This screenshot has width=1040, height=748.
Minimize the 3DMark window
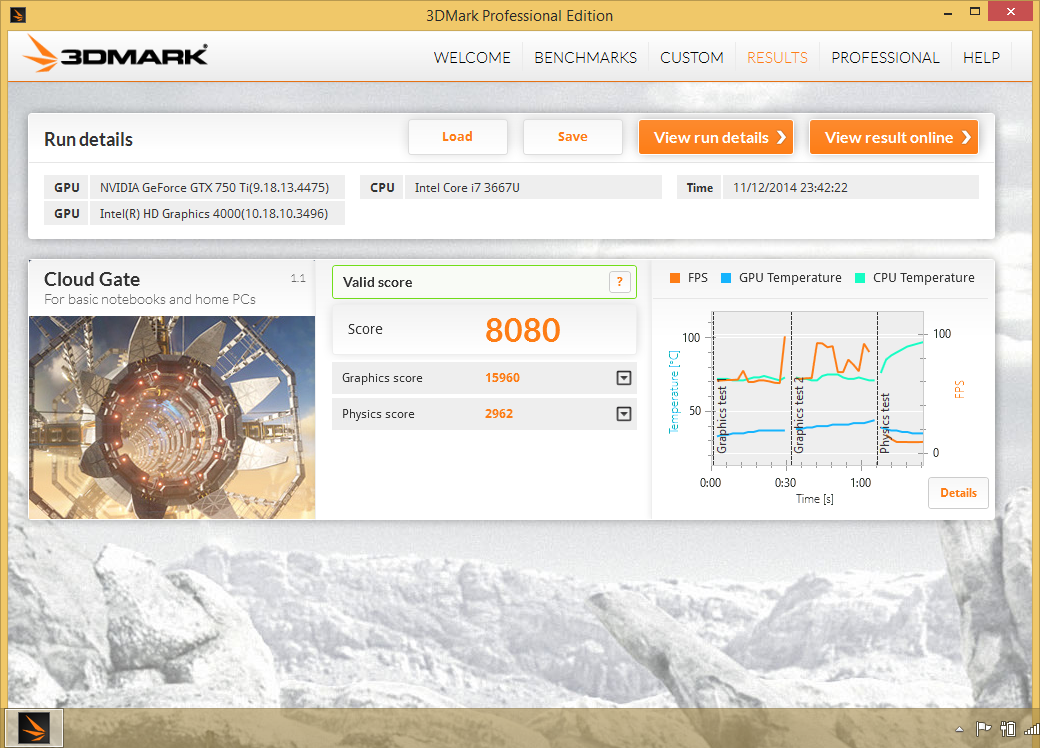pos(948,12)
